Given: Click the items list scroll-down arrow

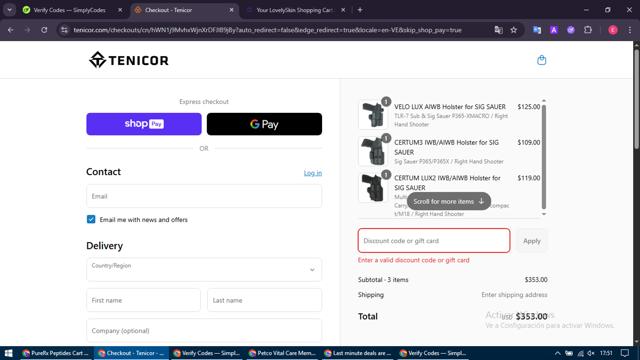Looking at the screenshot, I should pos(544,214).
